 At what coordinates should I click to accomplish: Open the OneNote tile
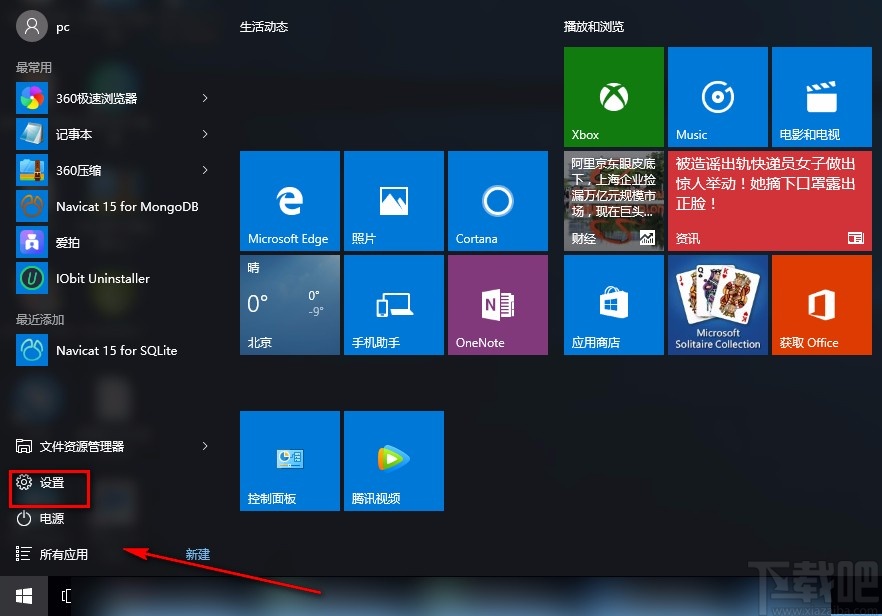point(497,304)
